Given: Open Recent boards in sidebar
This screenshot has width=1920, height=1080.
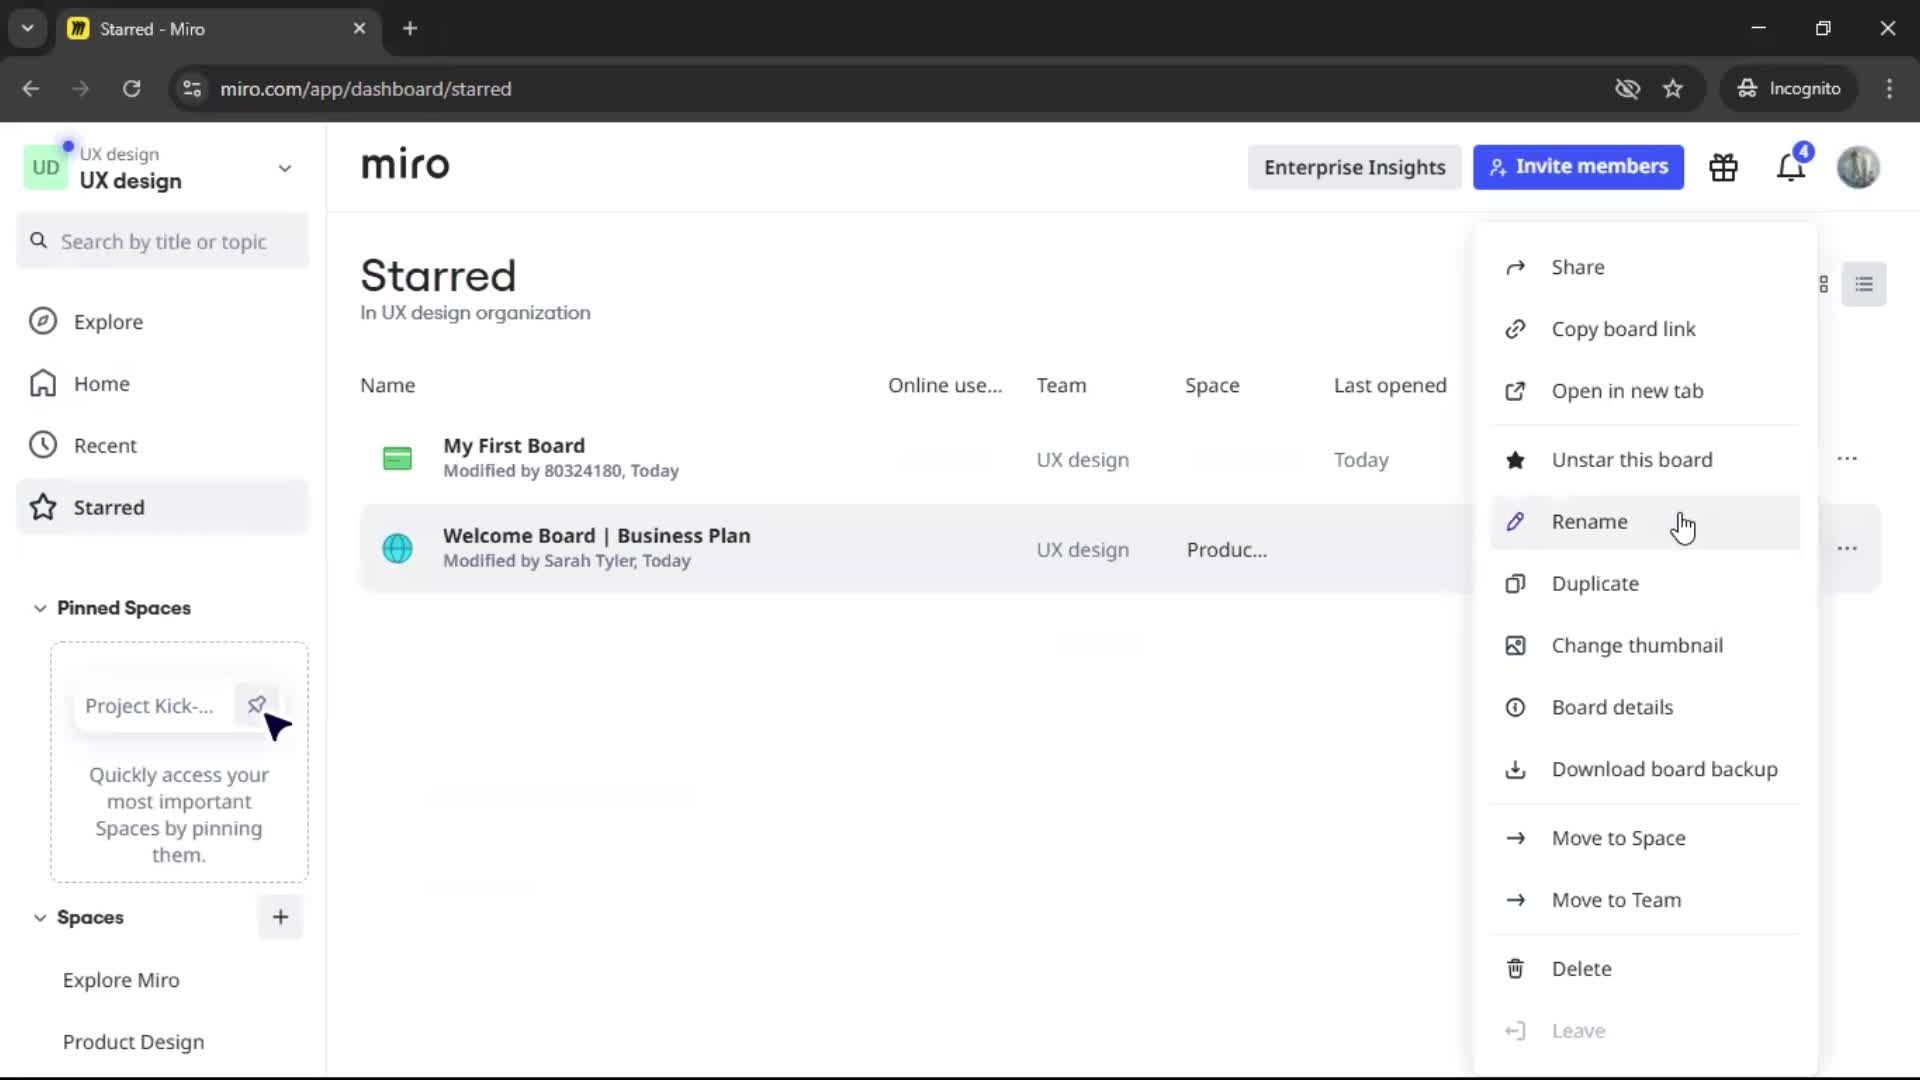Looking at the screenshot, I should (163, 446).
